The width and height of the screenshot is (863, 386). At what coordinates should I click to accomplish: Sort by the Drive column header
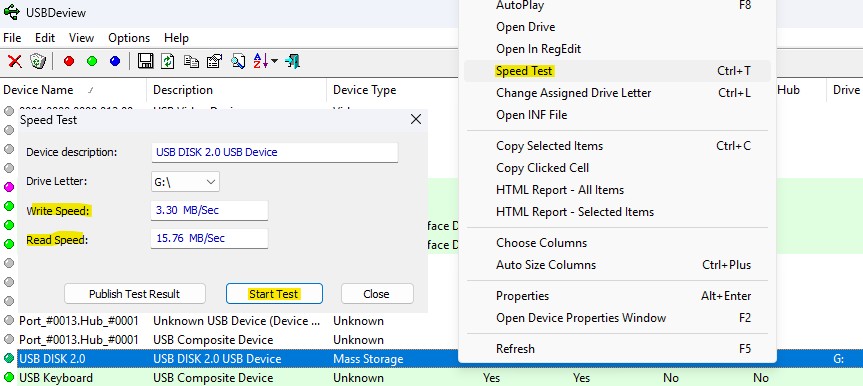coord(846,90)
